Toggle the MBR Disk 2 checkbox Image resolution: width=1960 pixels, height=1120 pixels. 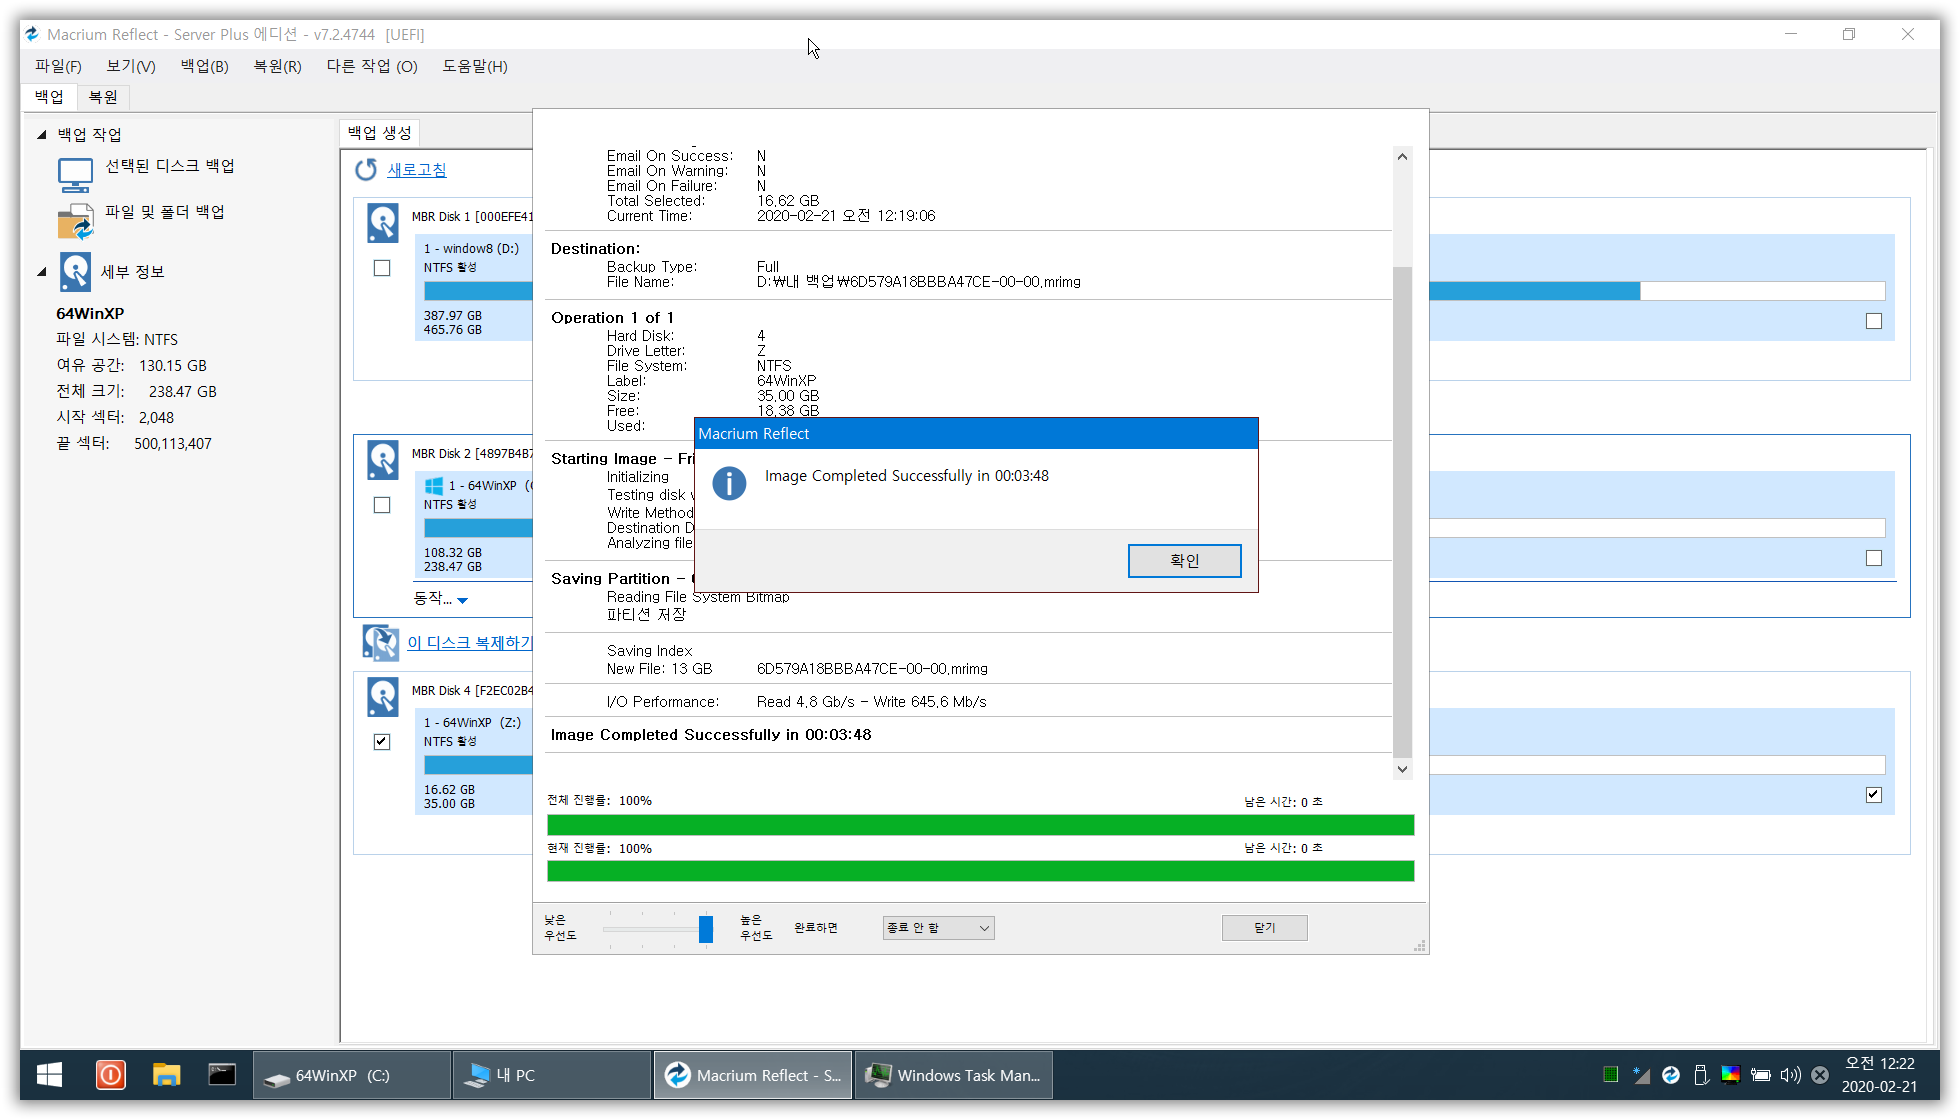pyautogui.click(x=382, y=505)
